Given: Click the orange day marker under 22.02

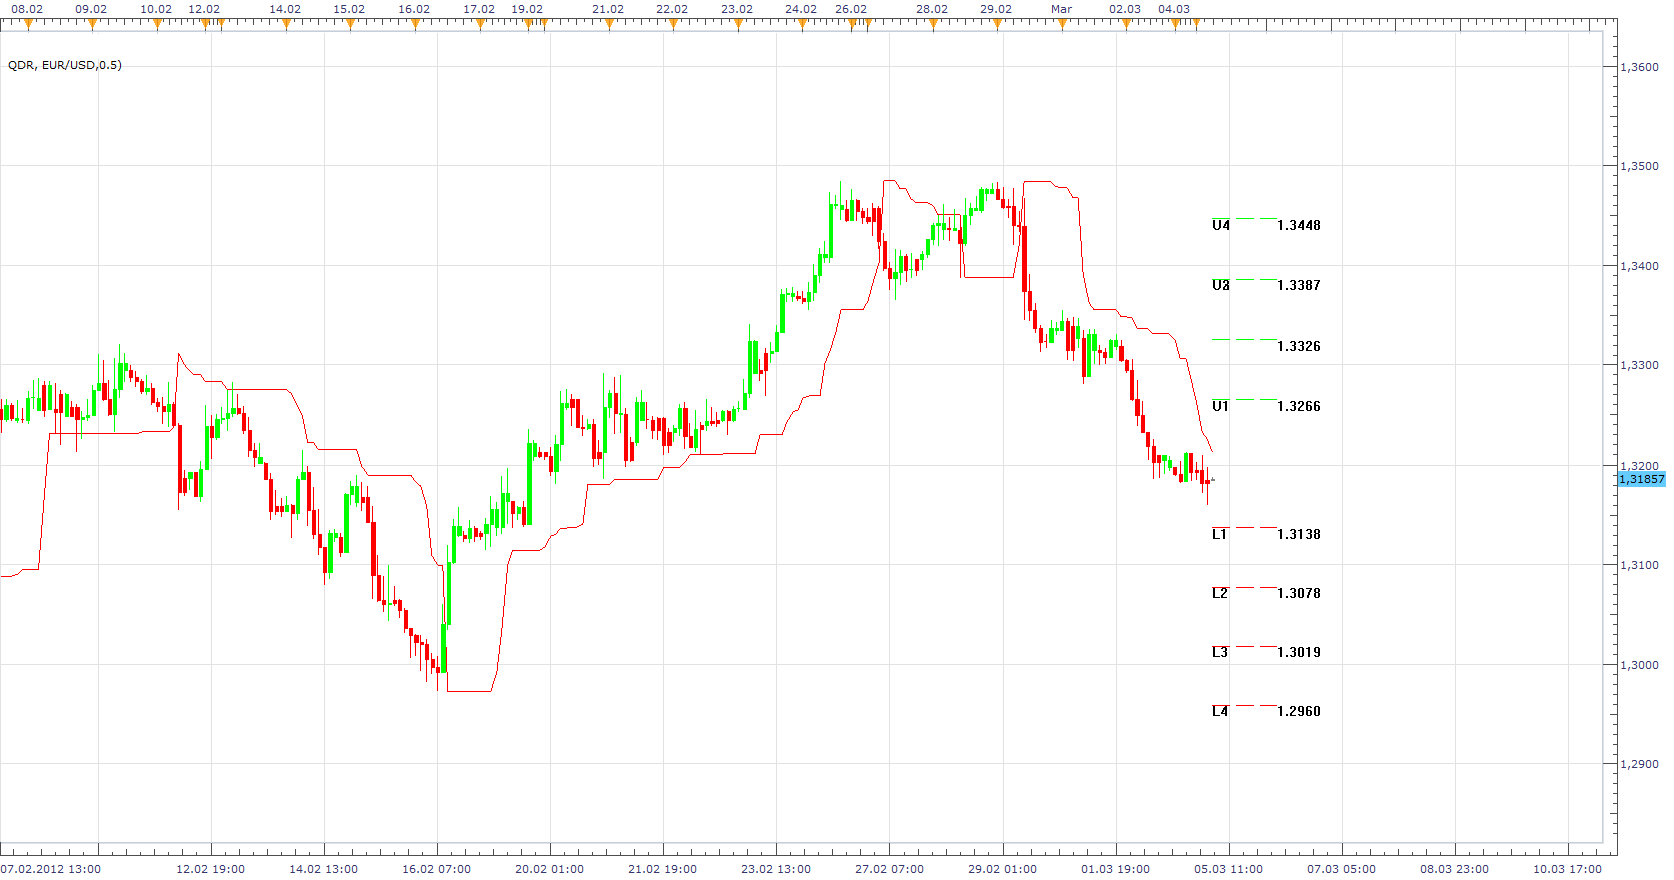Looking at the screenshot, I should pyautogui.click(x=673, y=25).
